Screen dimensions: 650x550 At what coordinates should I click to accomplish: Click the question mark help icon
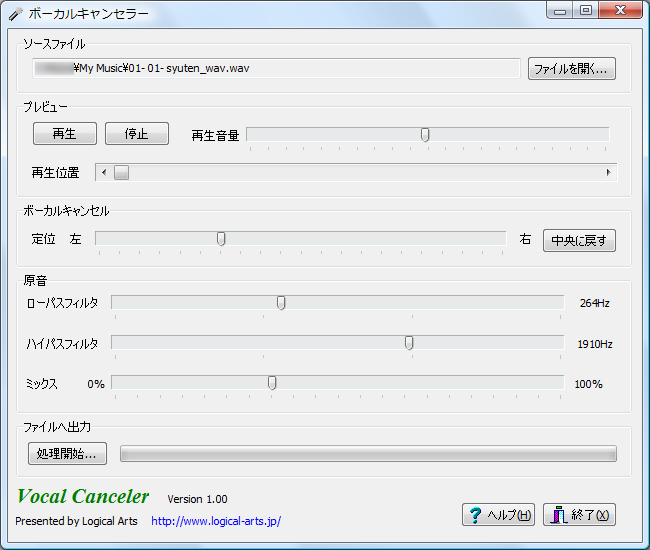475,515
